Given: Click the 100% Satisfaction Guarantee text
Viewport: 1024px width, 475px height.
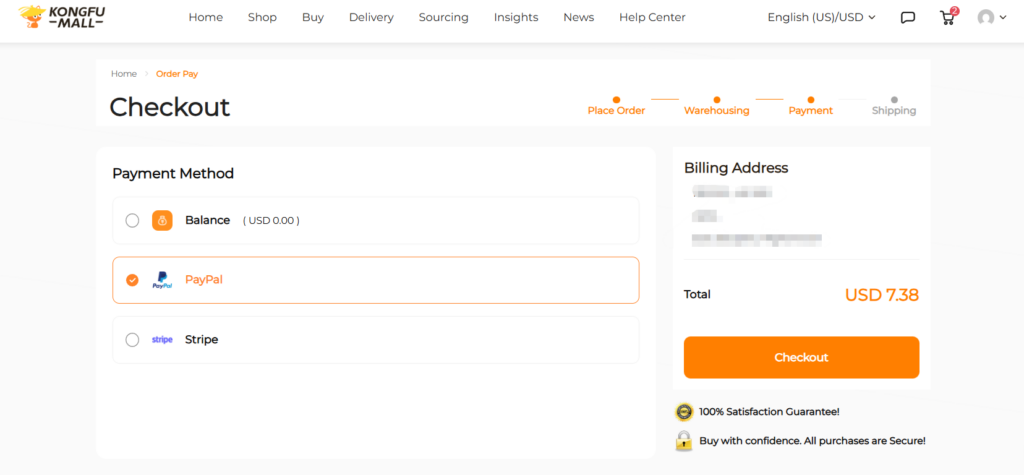Looking at the screenshot, I should [769, 412].
